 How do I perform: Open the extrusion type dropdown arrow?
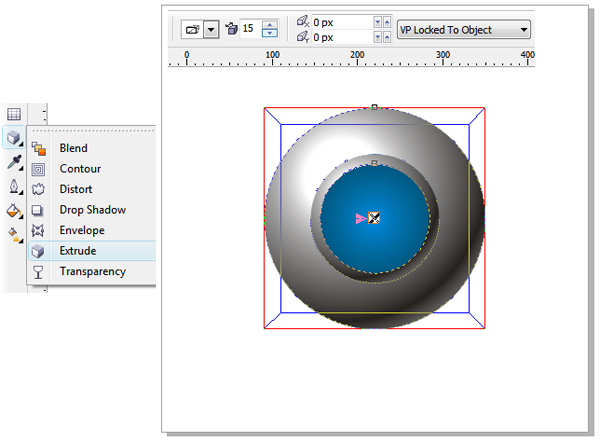(x=211, y=29)
